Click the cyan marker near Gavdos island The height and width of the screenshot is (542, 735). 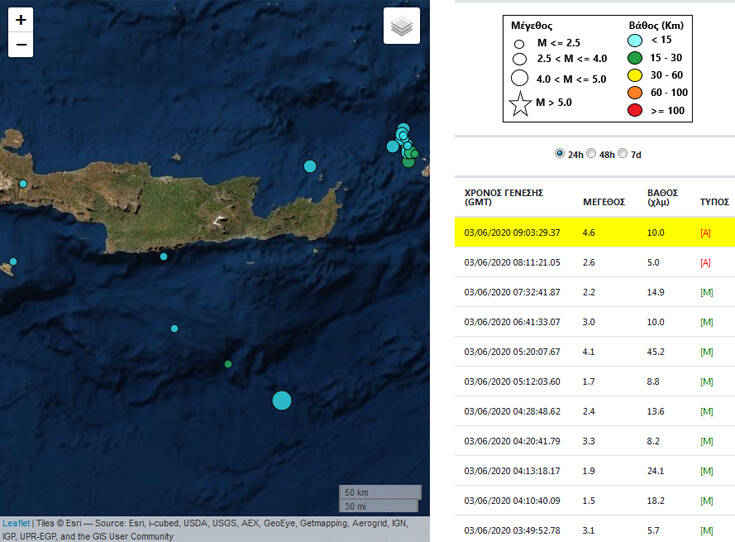point(13,262)
